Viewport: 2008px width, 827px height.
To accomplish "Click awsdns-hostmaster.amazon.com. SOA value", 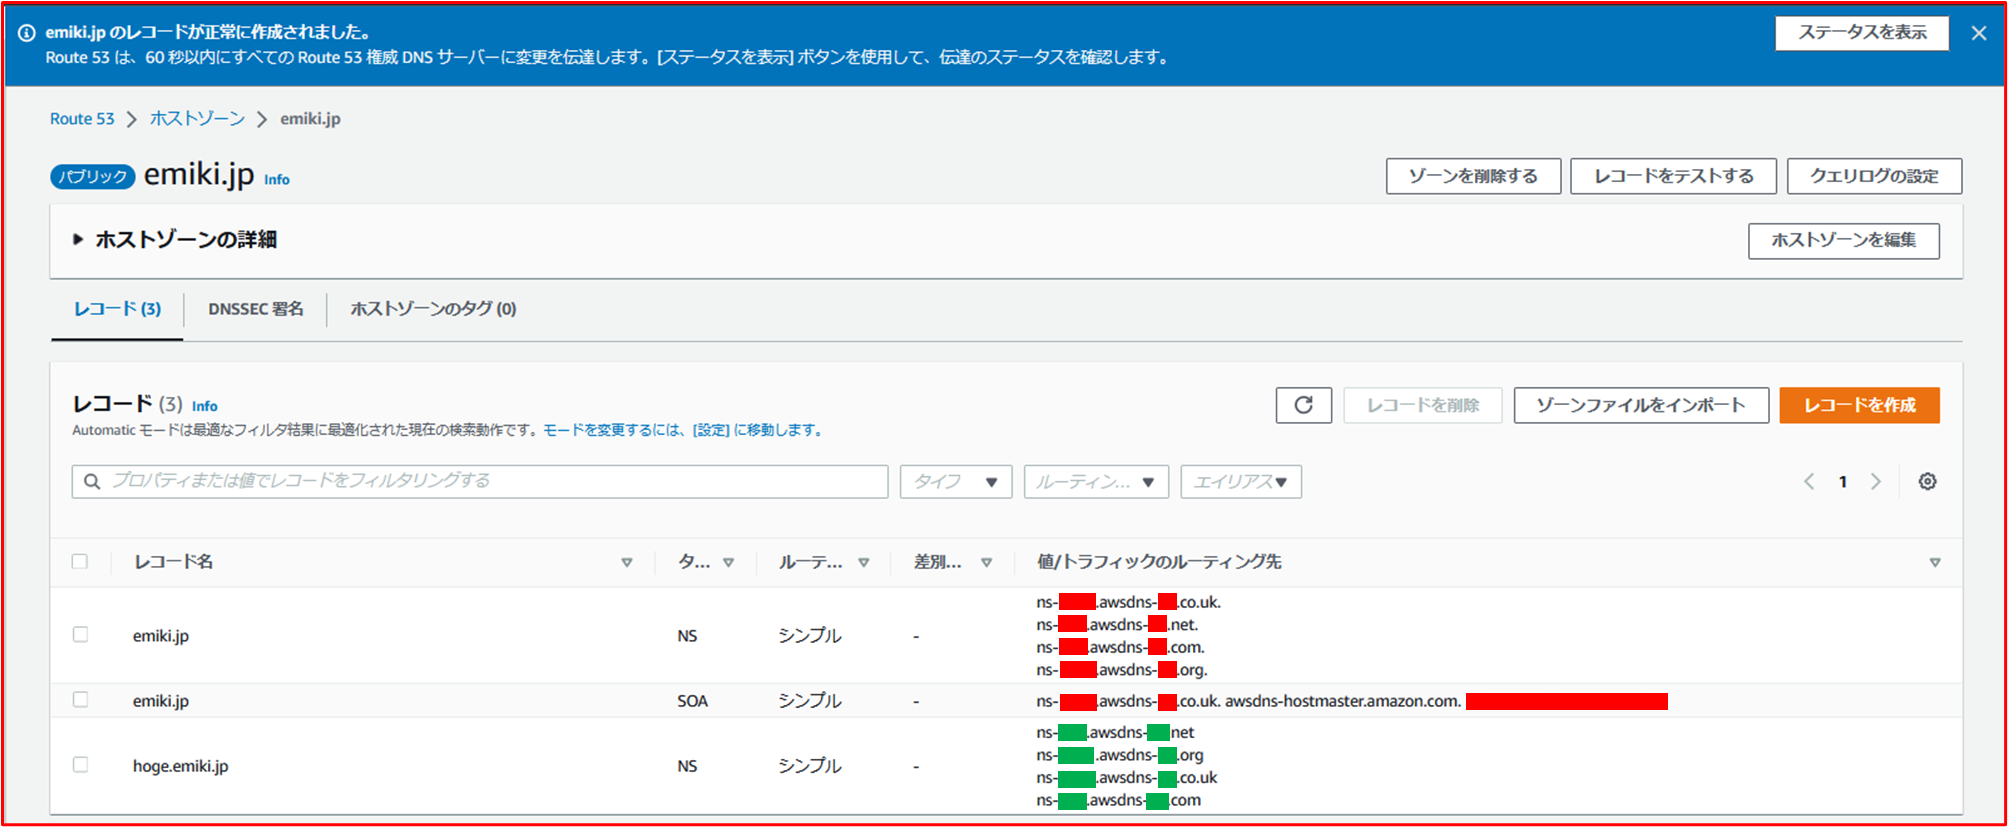I will pyautogui.click(x=1343, y=701).
